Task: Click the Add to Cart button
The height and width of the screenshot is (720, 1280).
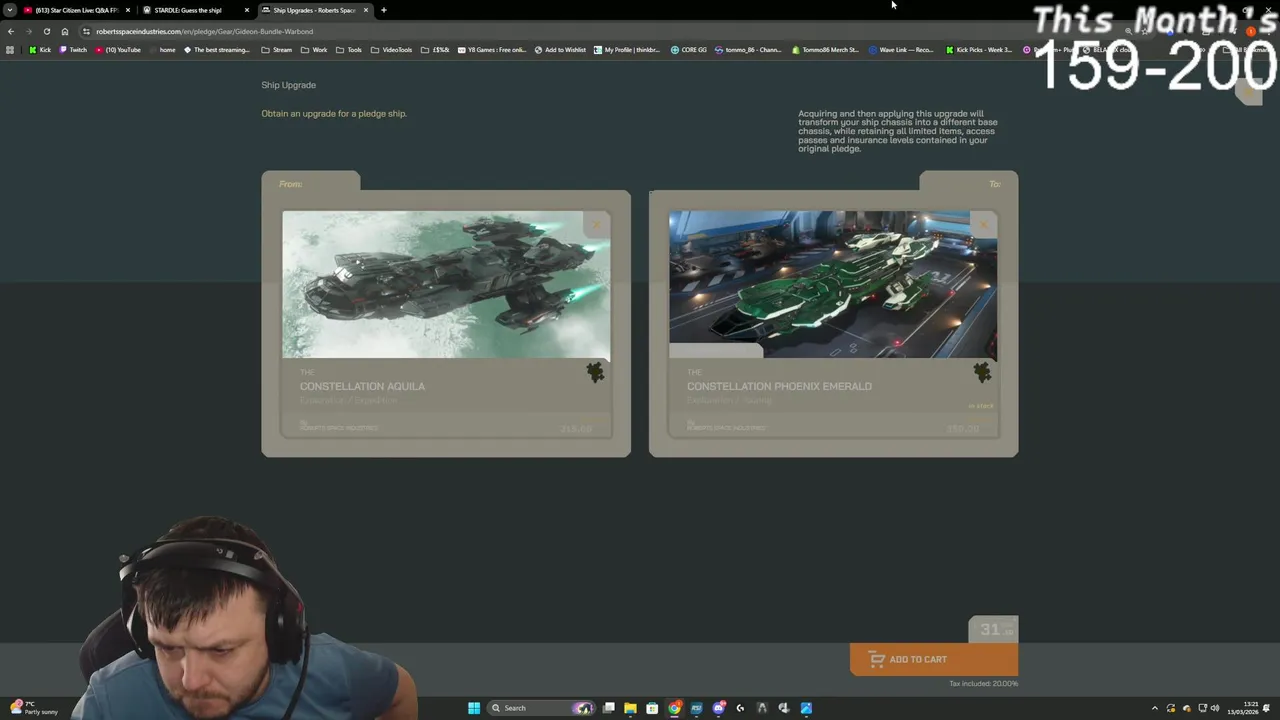Action: coord(934,659)
